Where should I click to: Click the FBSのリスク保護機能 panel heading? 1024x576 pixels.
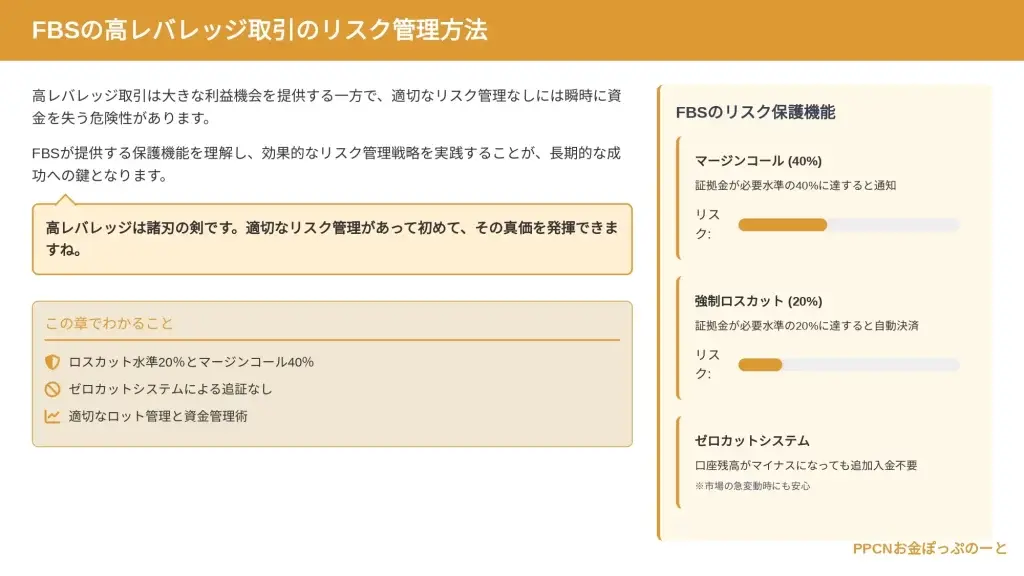[x=755, y=113]
